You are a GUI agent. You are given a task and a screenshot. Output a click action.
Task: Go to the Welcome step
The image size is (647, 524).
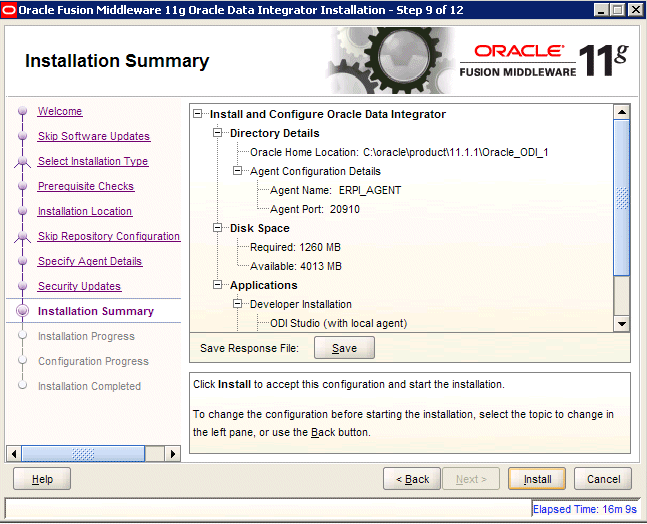tap(60, 111)
